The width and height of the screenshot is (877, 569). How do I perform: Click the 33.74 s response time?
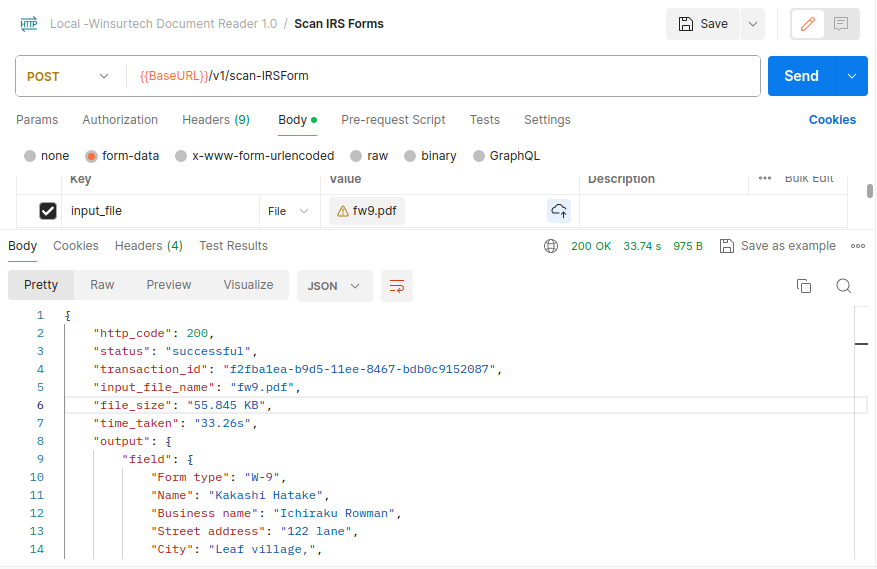tap(642, 246)
